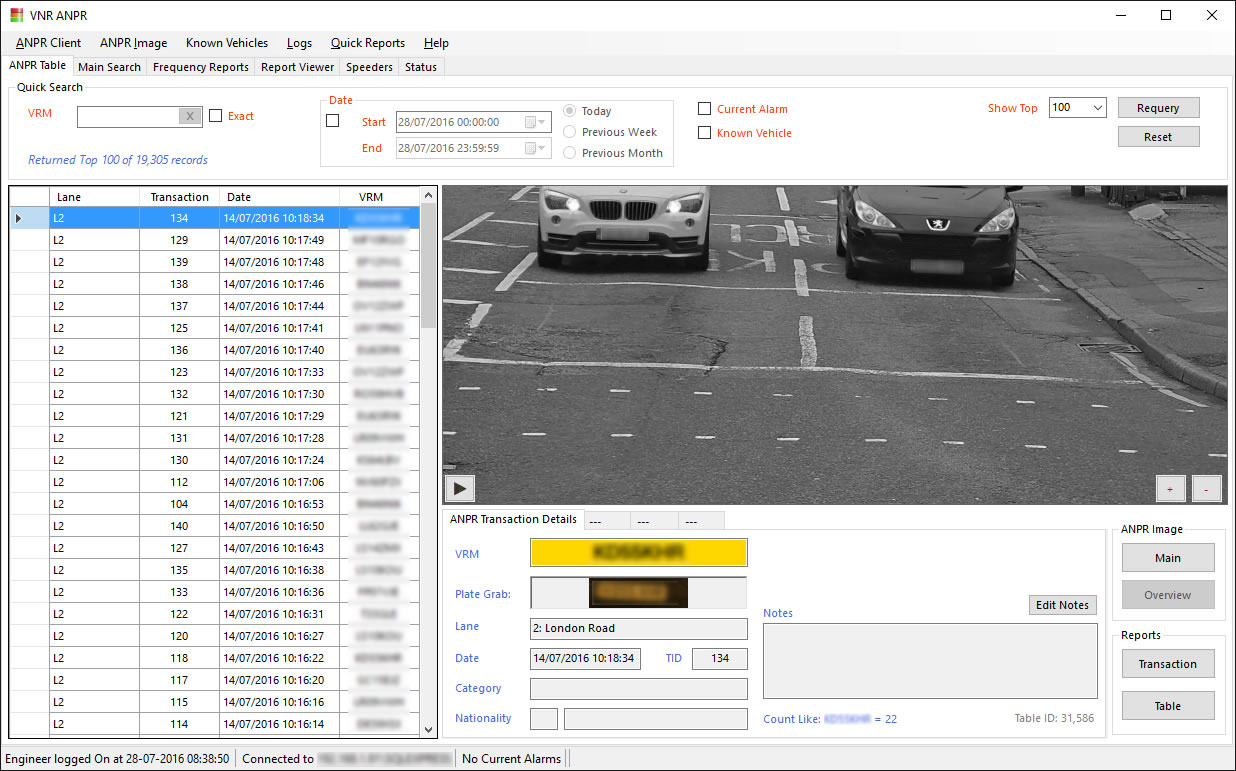
Task: Click the Lane field showing London Road
Action: coord(638,629)
